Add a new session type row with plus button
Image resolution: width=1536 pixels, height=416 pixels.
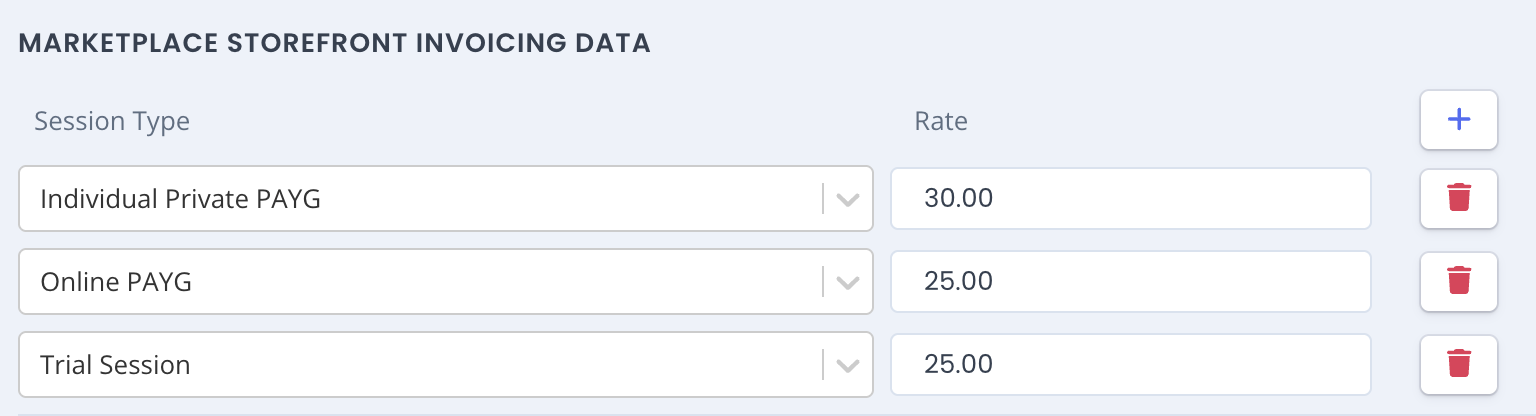pyautogui.click(x=1459, y=120)
